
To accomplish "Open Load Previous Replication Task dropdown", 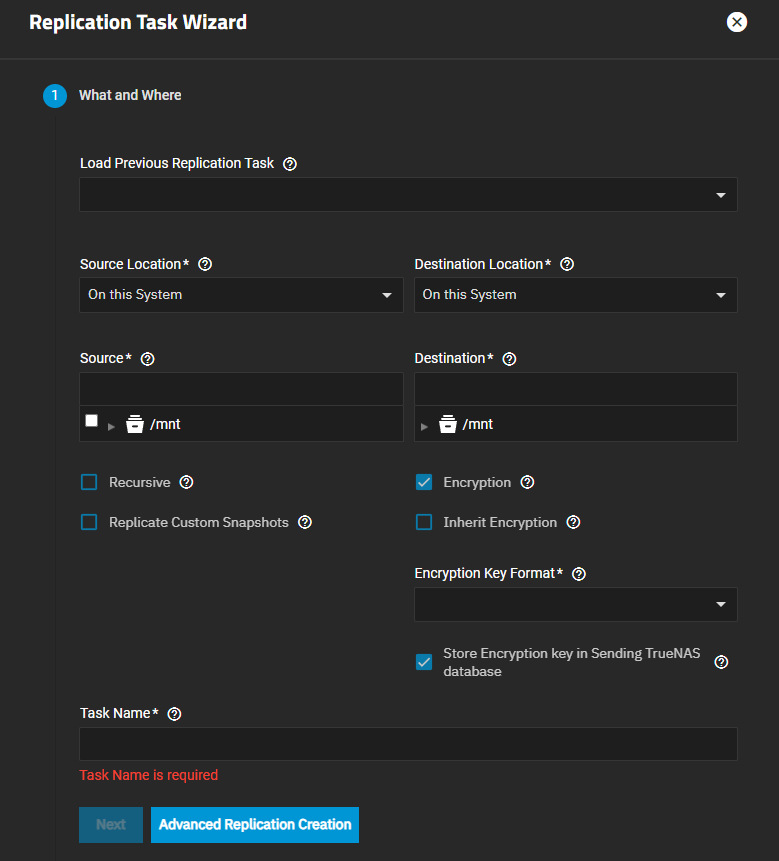I will pyautogui.click(x=408, y=195).
